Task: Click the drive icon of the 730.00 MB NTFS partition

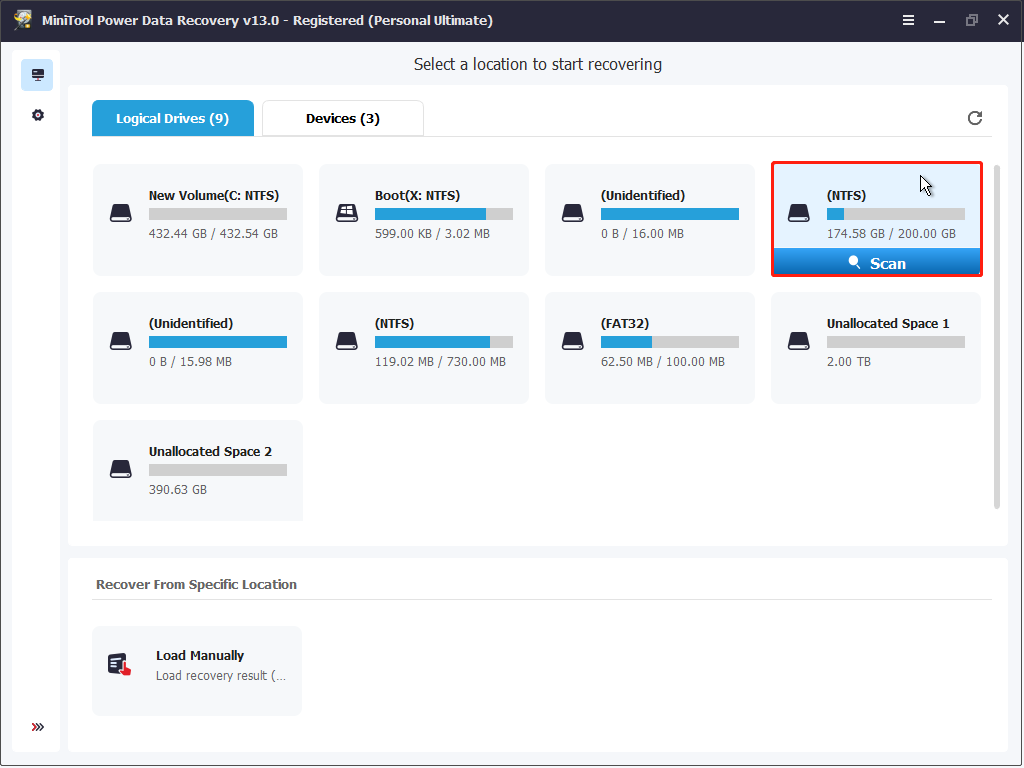Action: coord(347,341)
